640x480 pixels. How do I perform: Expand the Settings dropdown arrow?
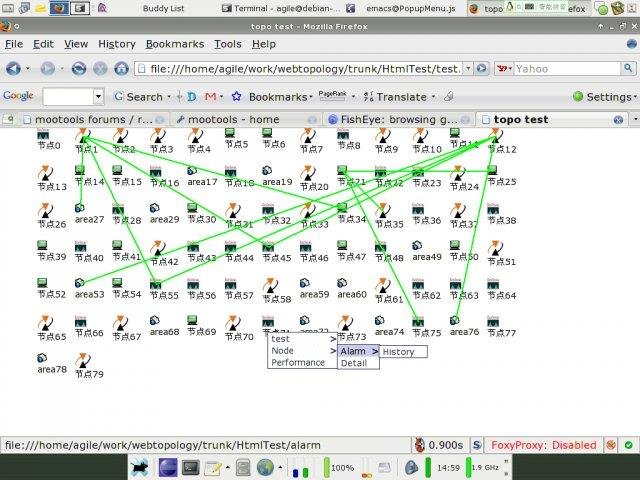tap(636, 97)
